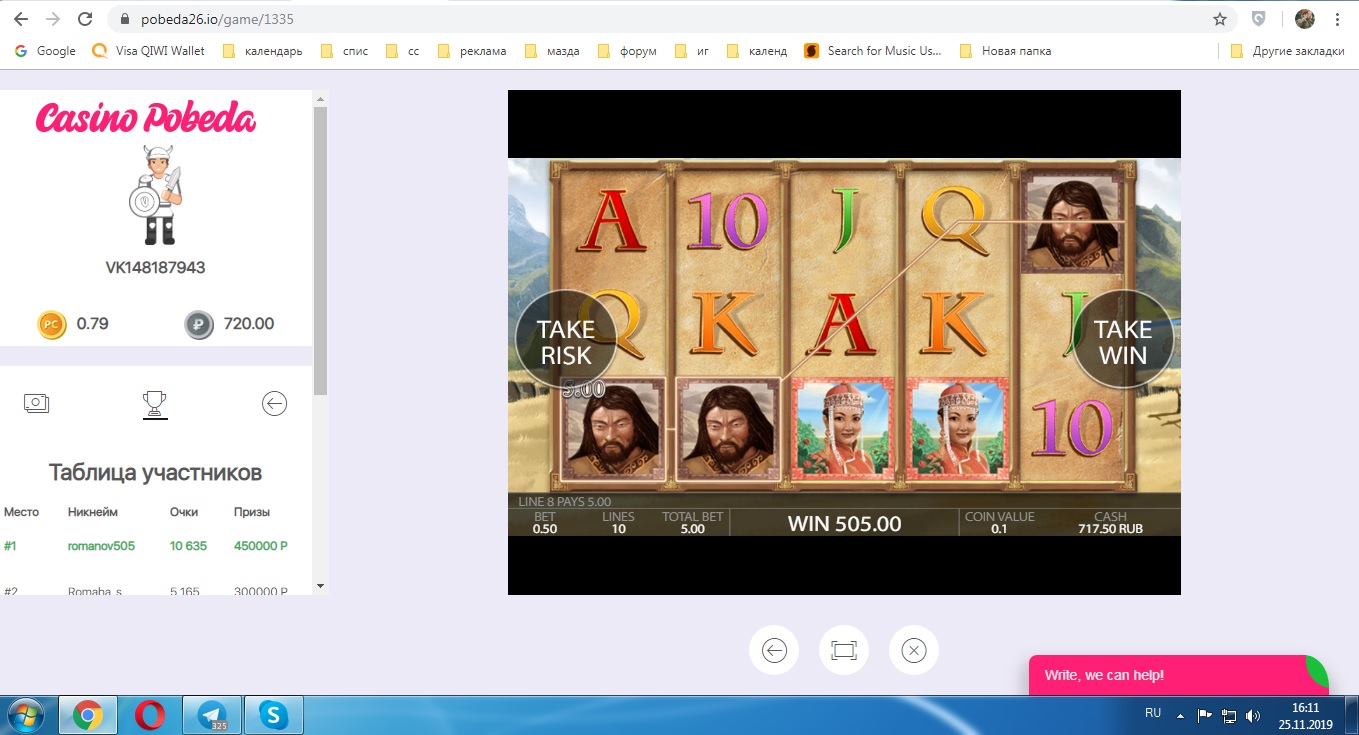The width and height of the screenshot is (1359, 735).
Task: Toggle fullscreen mode for the game
Action: [x=844, y=651]
